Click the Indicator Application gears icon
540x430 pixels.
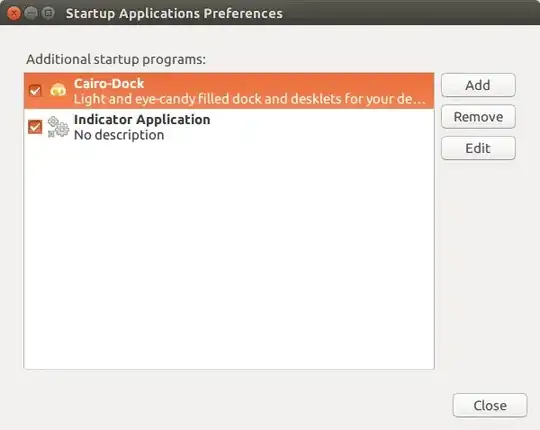[58, 127]
